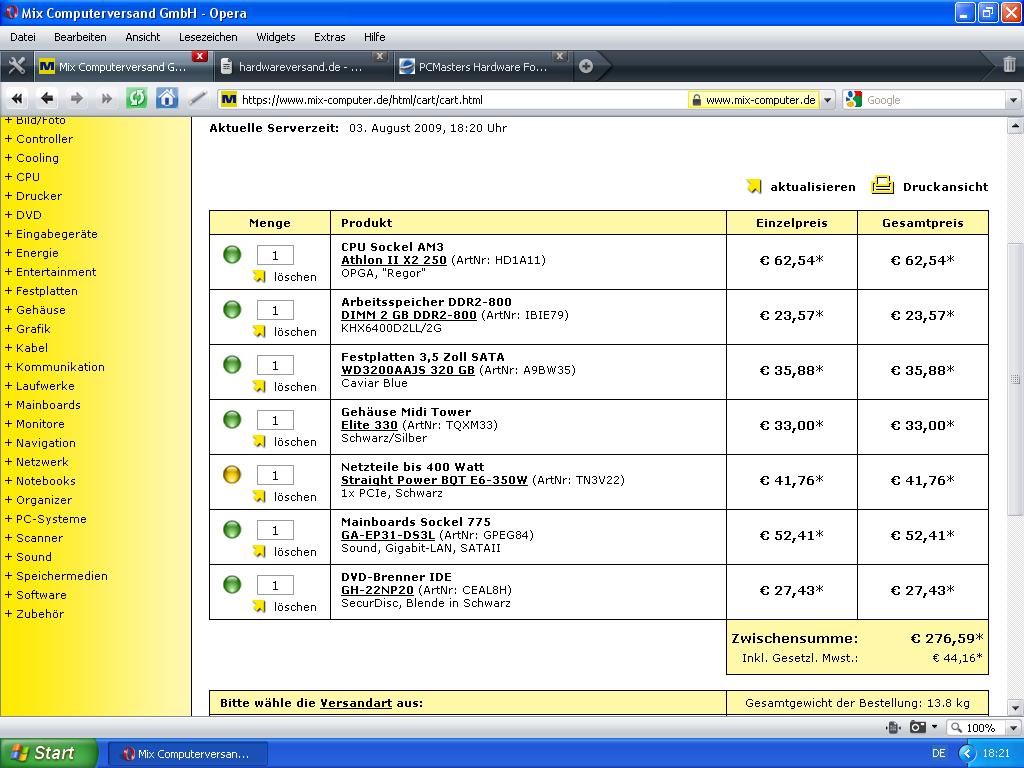Click the printer icon for Druckansicht

click(882, 185)
